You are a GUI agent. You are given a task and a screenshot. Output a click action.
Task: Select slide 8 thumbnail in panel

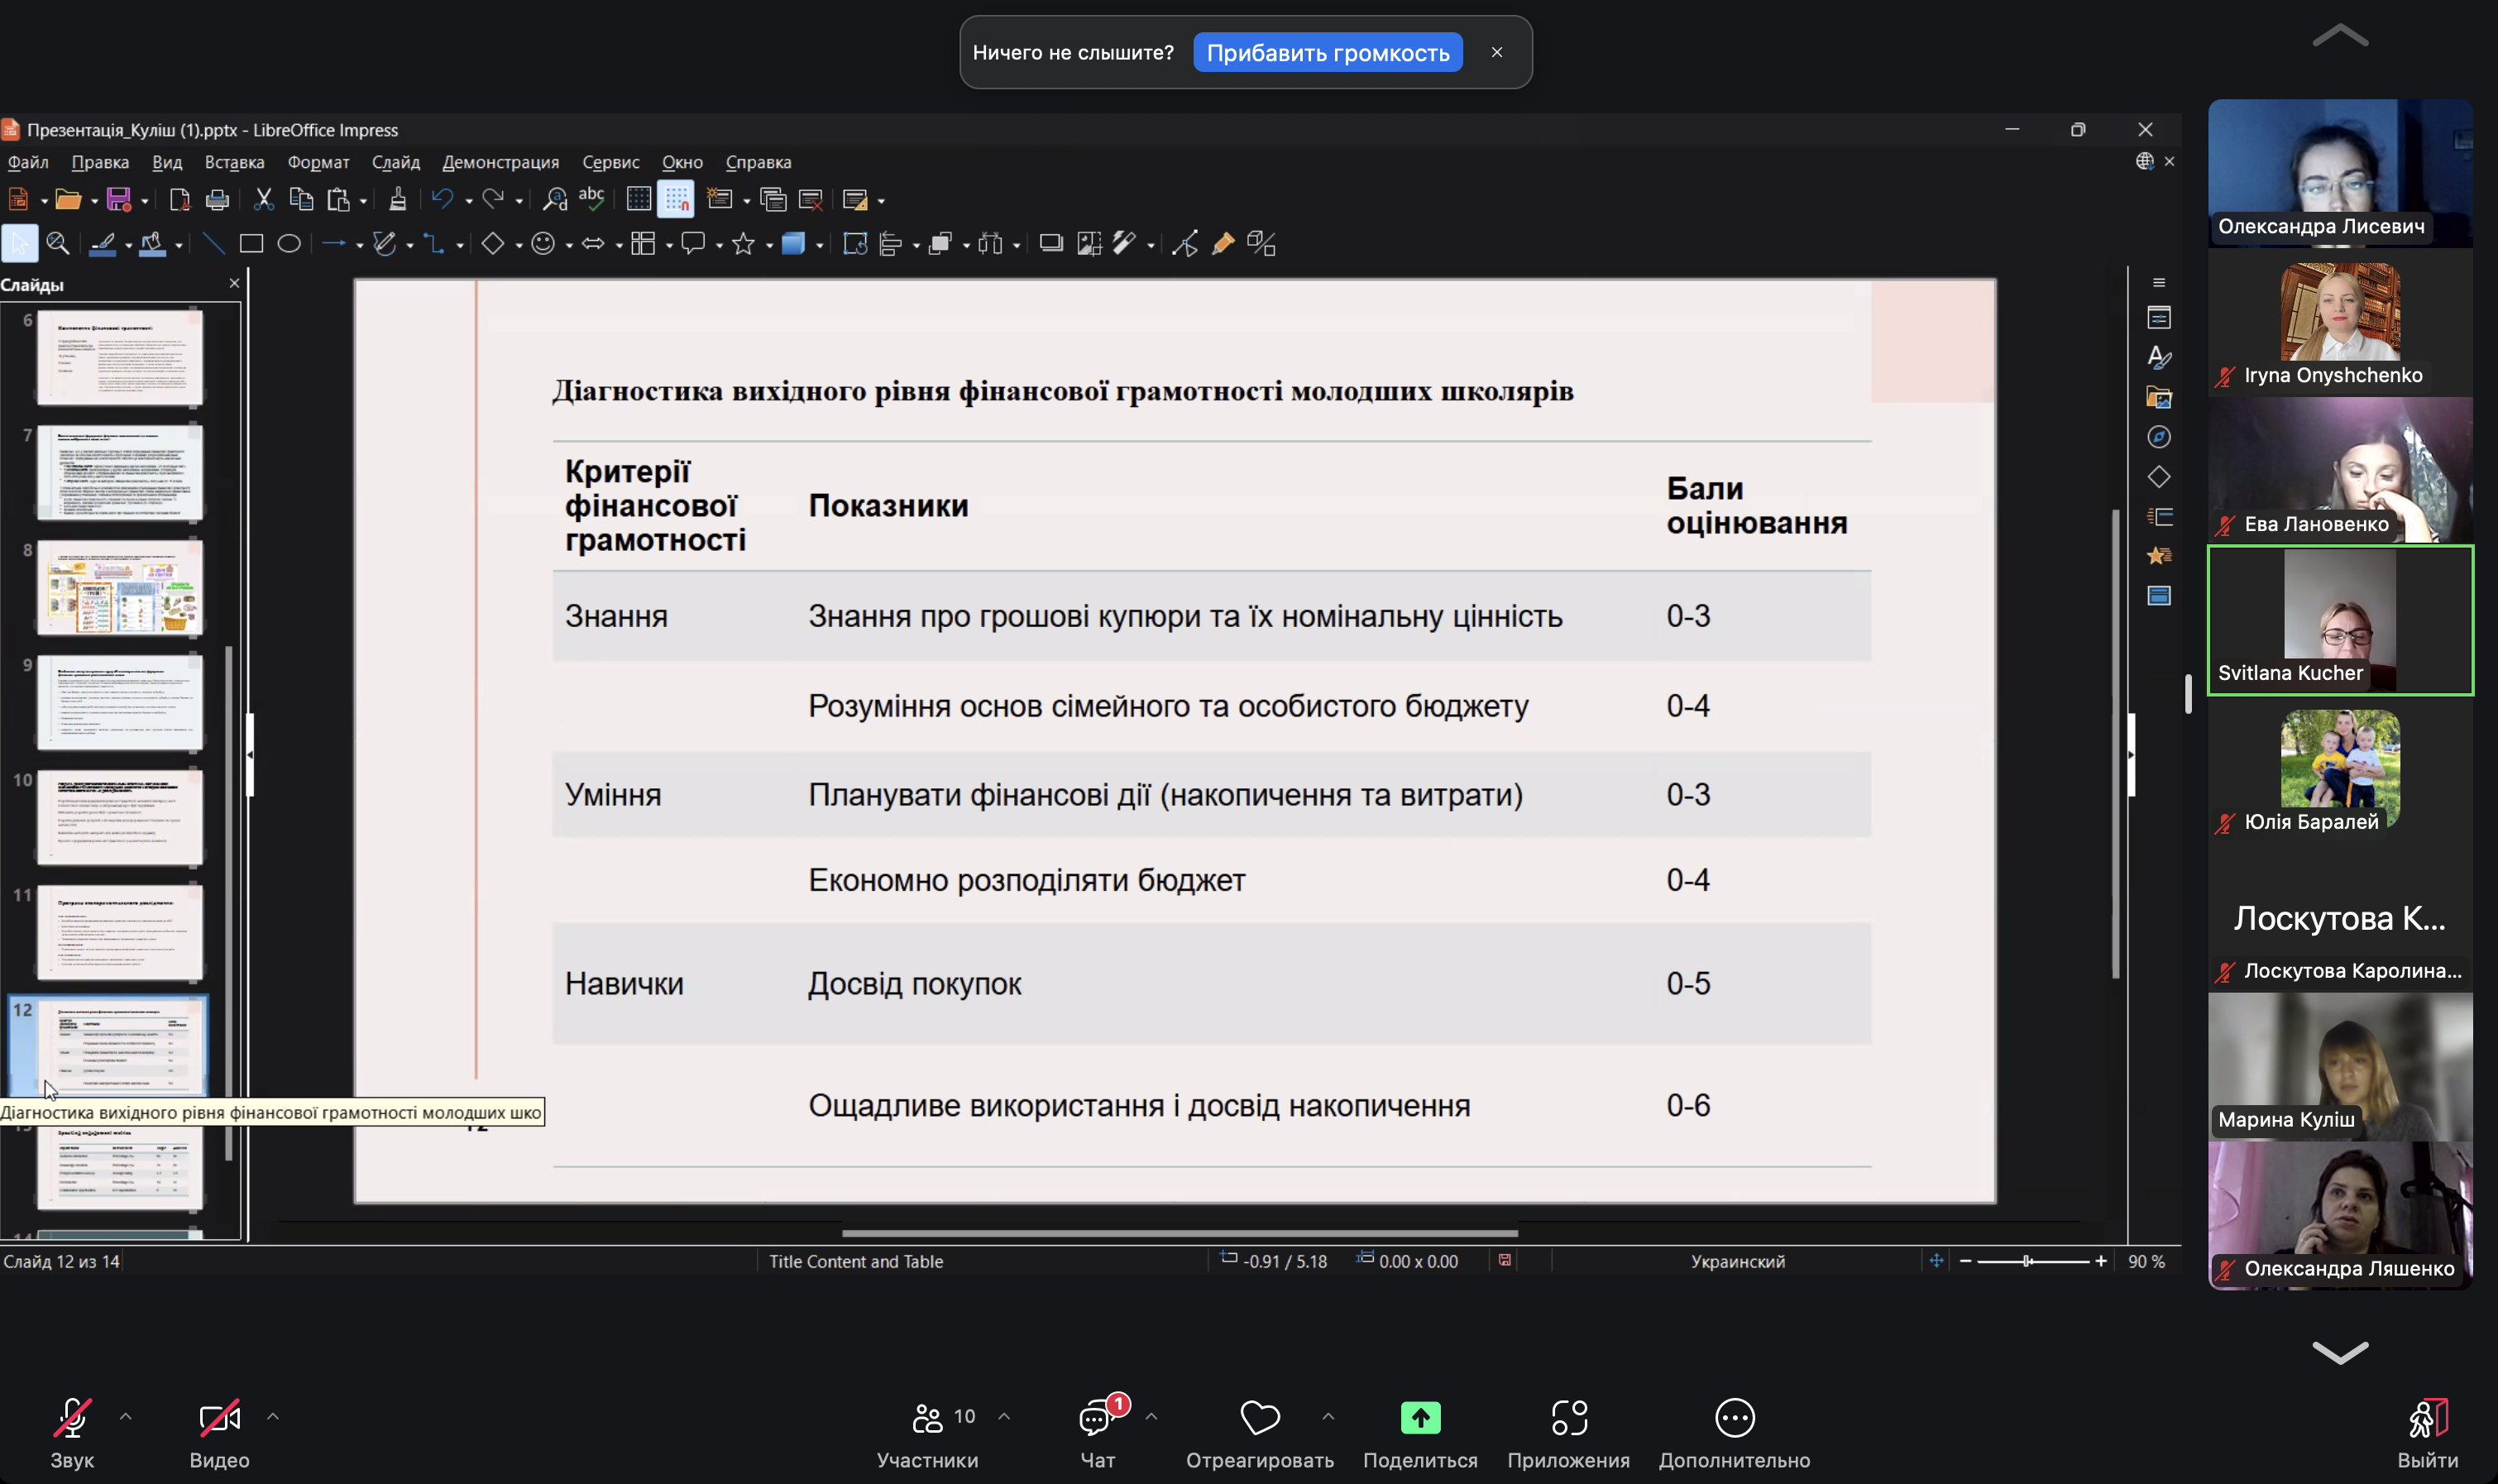pos(120,588)
